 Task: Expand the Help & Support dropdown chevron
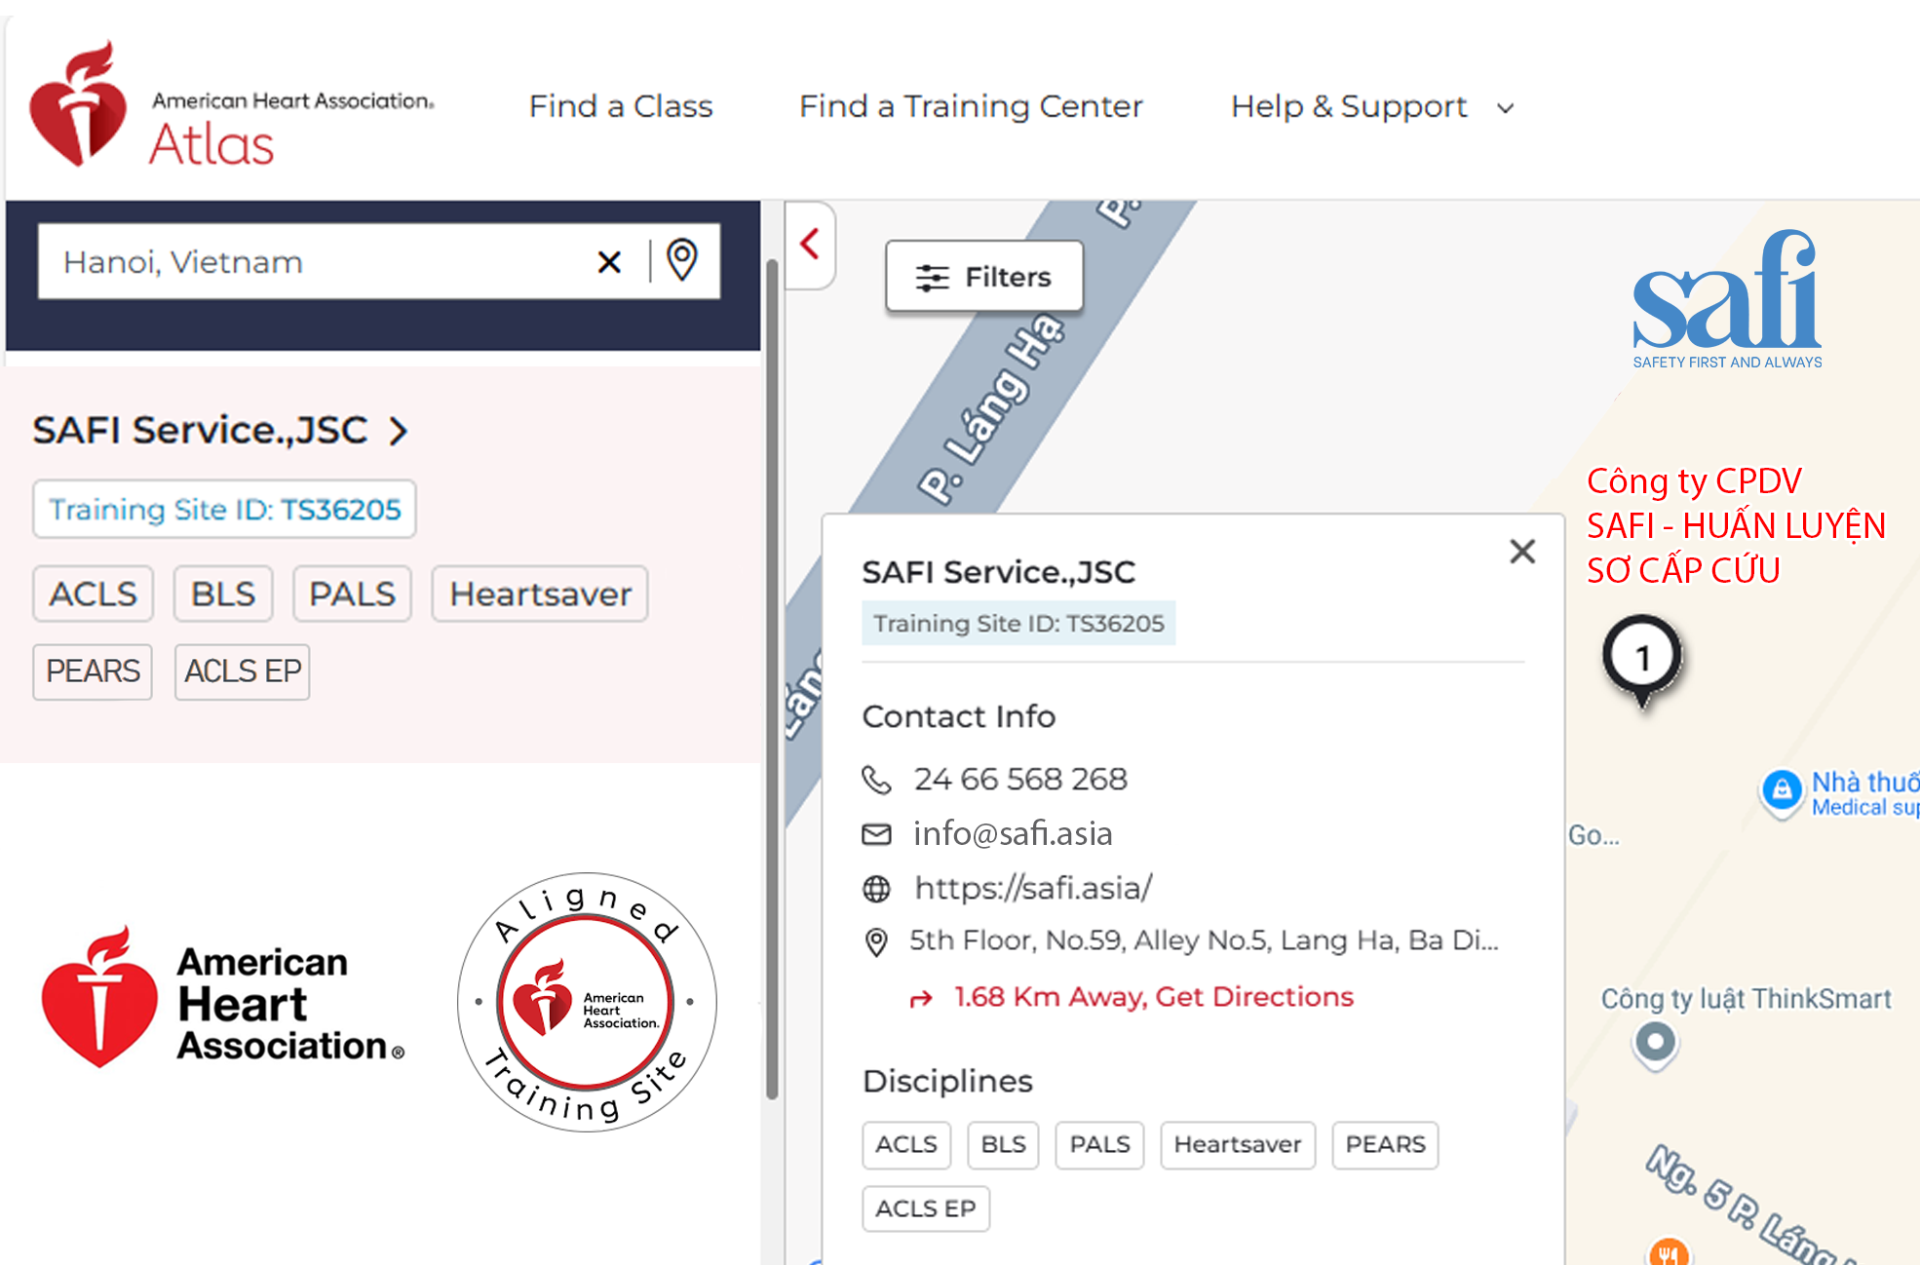[1505, 108]
